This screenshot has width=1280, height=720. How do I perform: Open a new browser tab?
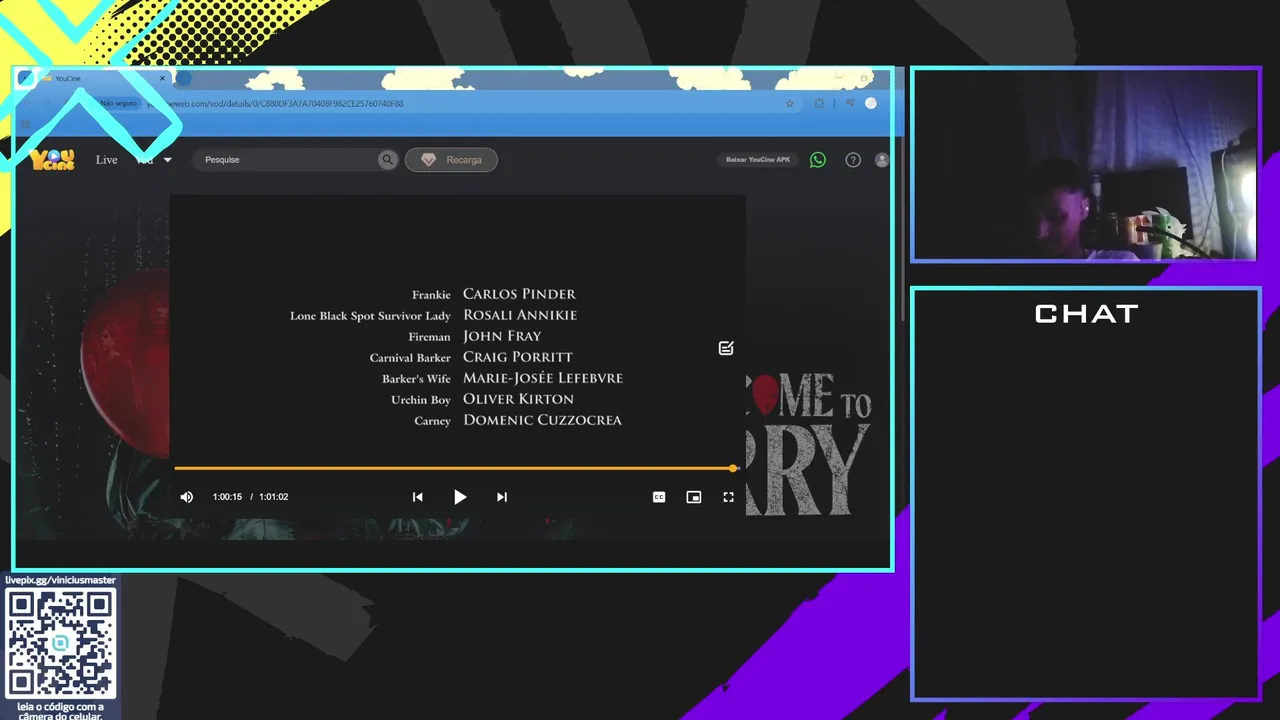pos(184,78)
